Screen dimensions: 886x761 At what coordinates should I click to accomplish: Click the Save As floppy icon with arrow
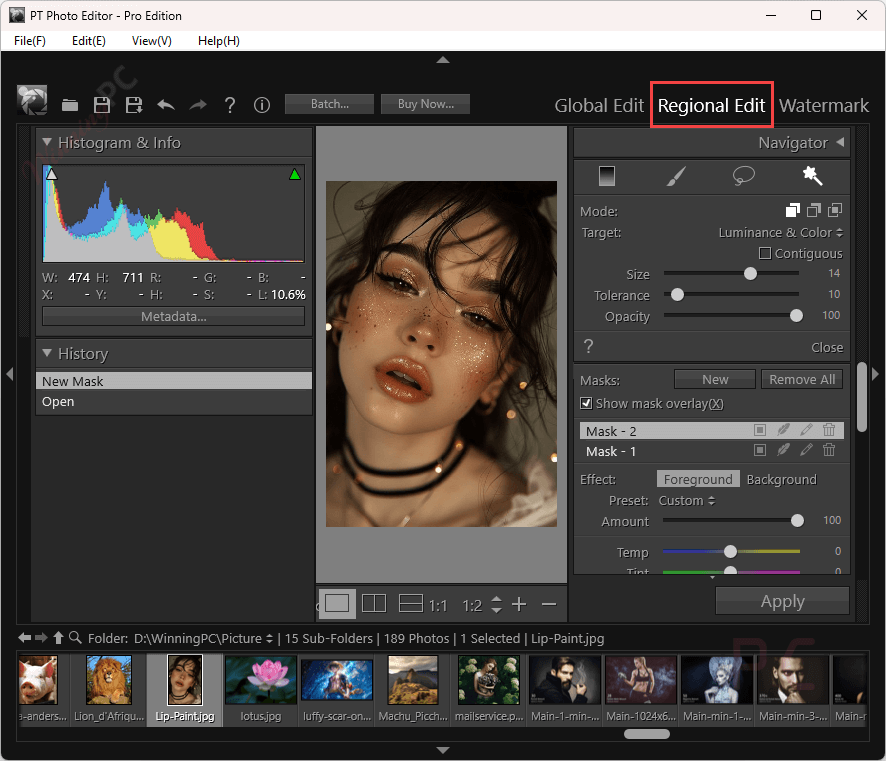click(134, 105)
